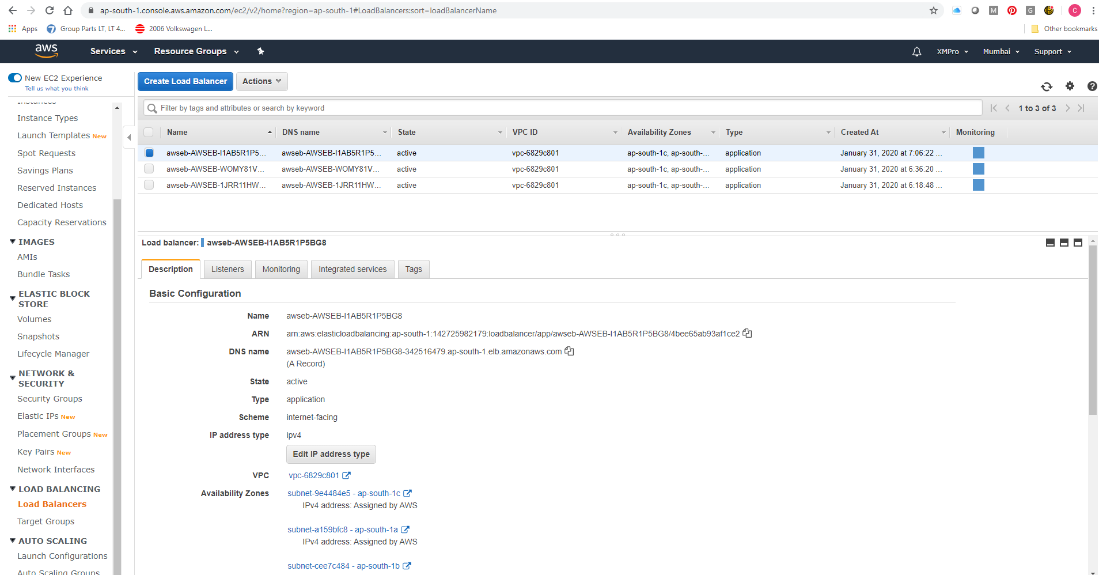Switch to the Integrated services tab
This screenshot has height=575, width=1099.
pyautogui.click(x=353, y=269)
